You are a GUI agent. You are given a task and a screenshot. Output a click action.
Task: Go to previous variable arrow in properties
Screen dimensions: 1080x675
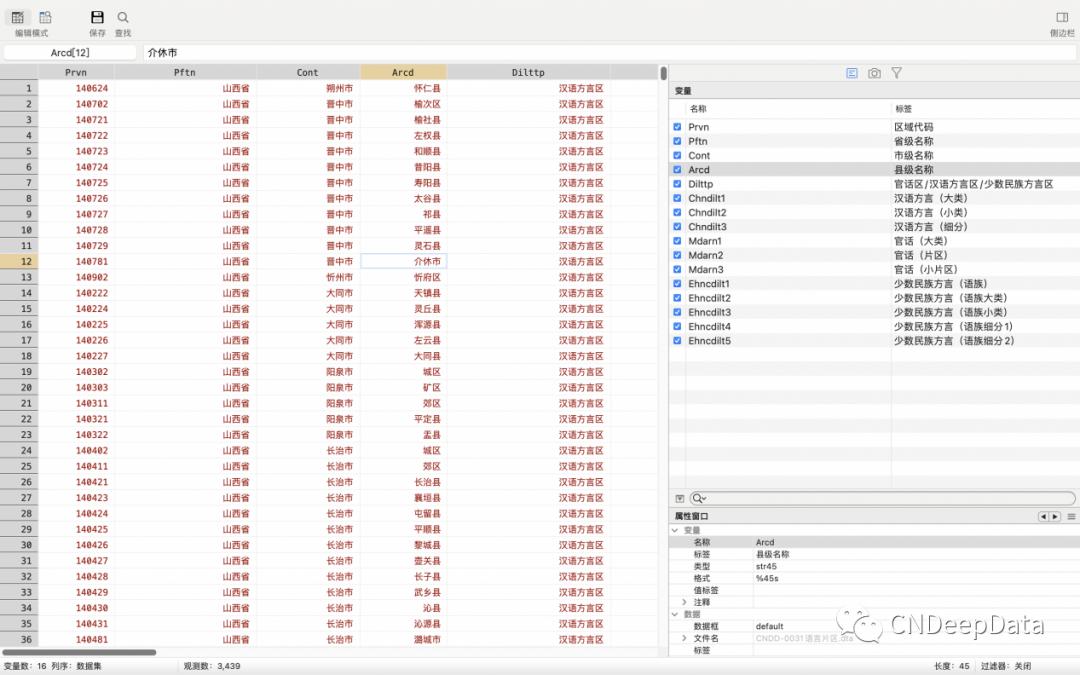(1043, 517)
